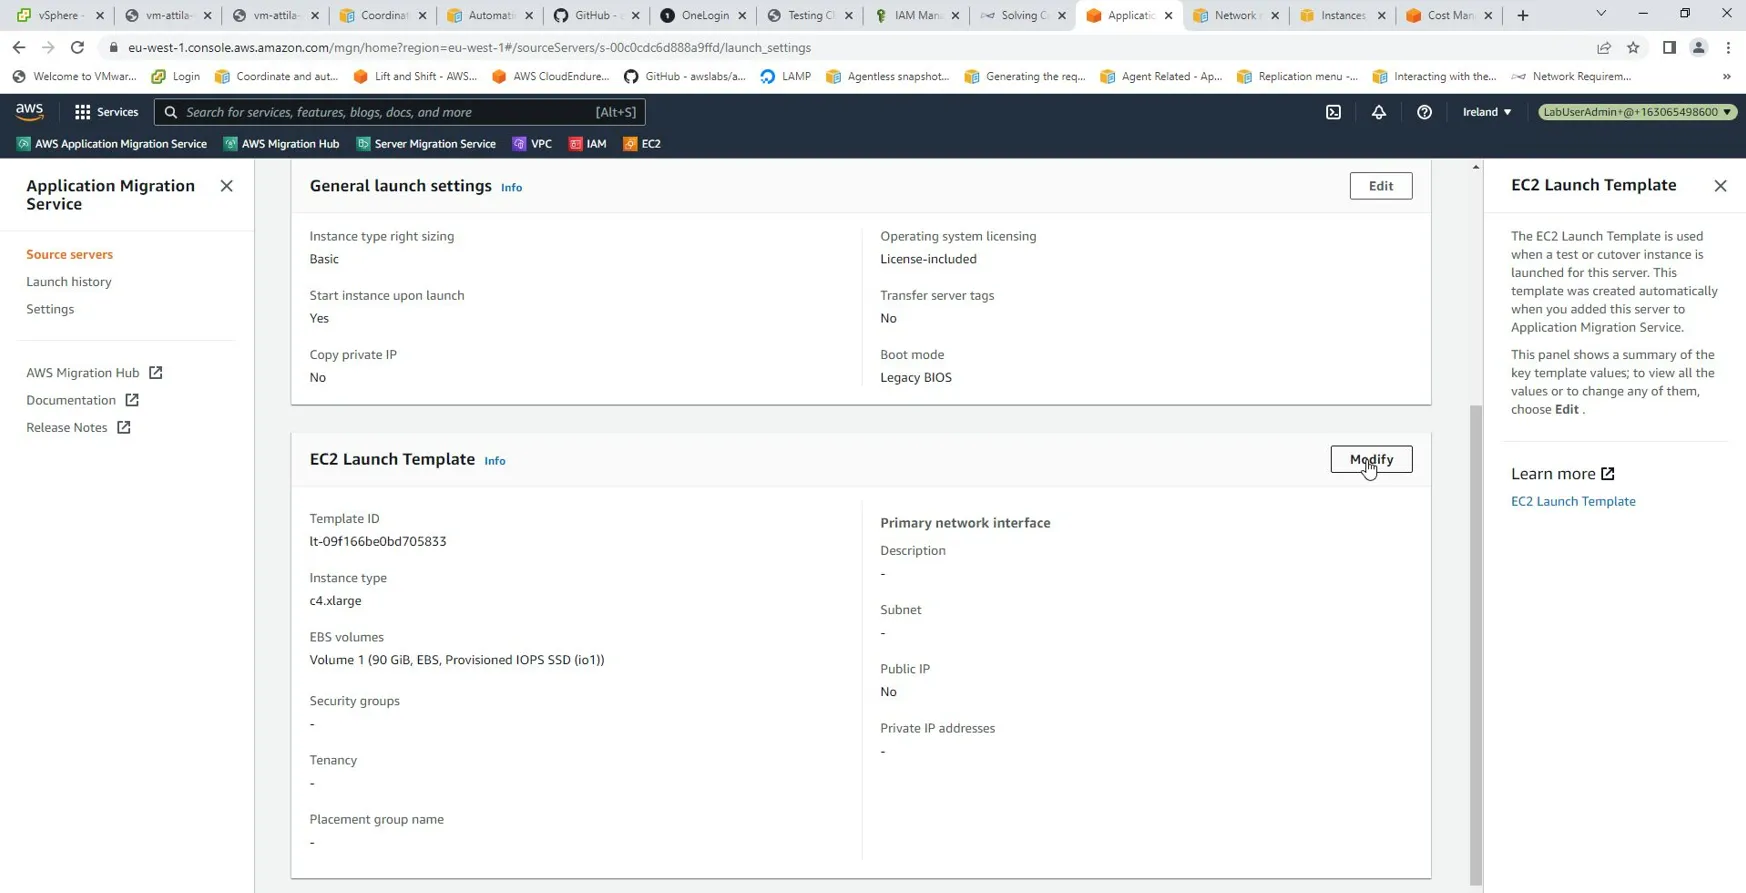1746x893 pixels.
Task: Open Server Migration Service favorite shortcut
Action: tap(426, 144)
